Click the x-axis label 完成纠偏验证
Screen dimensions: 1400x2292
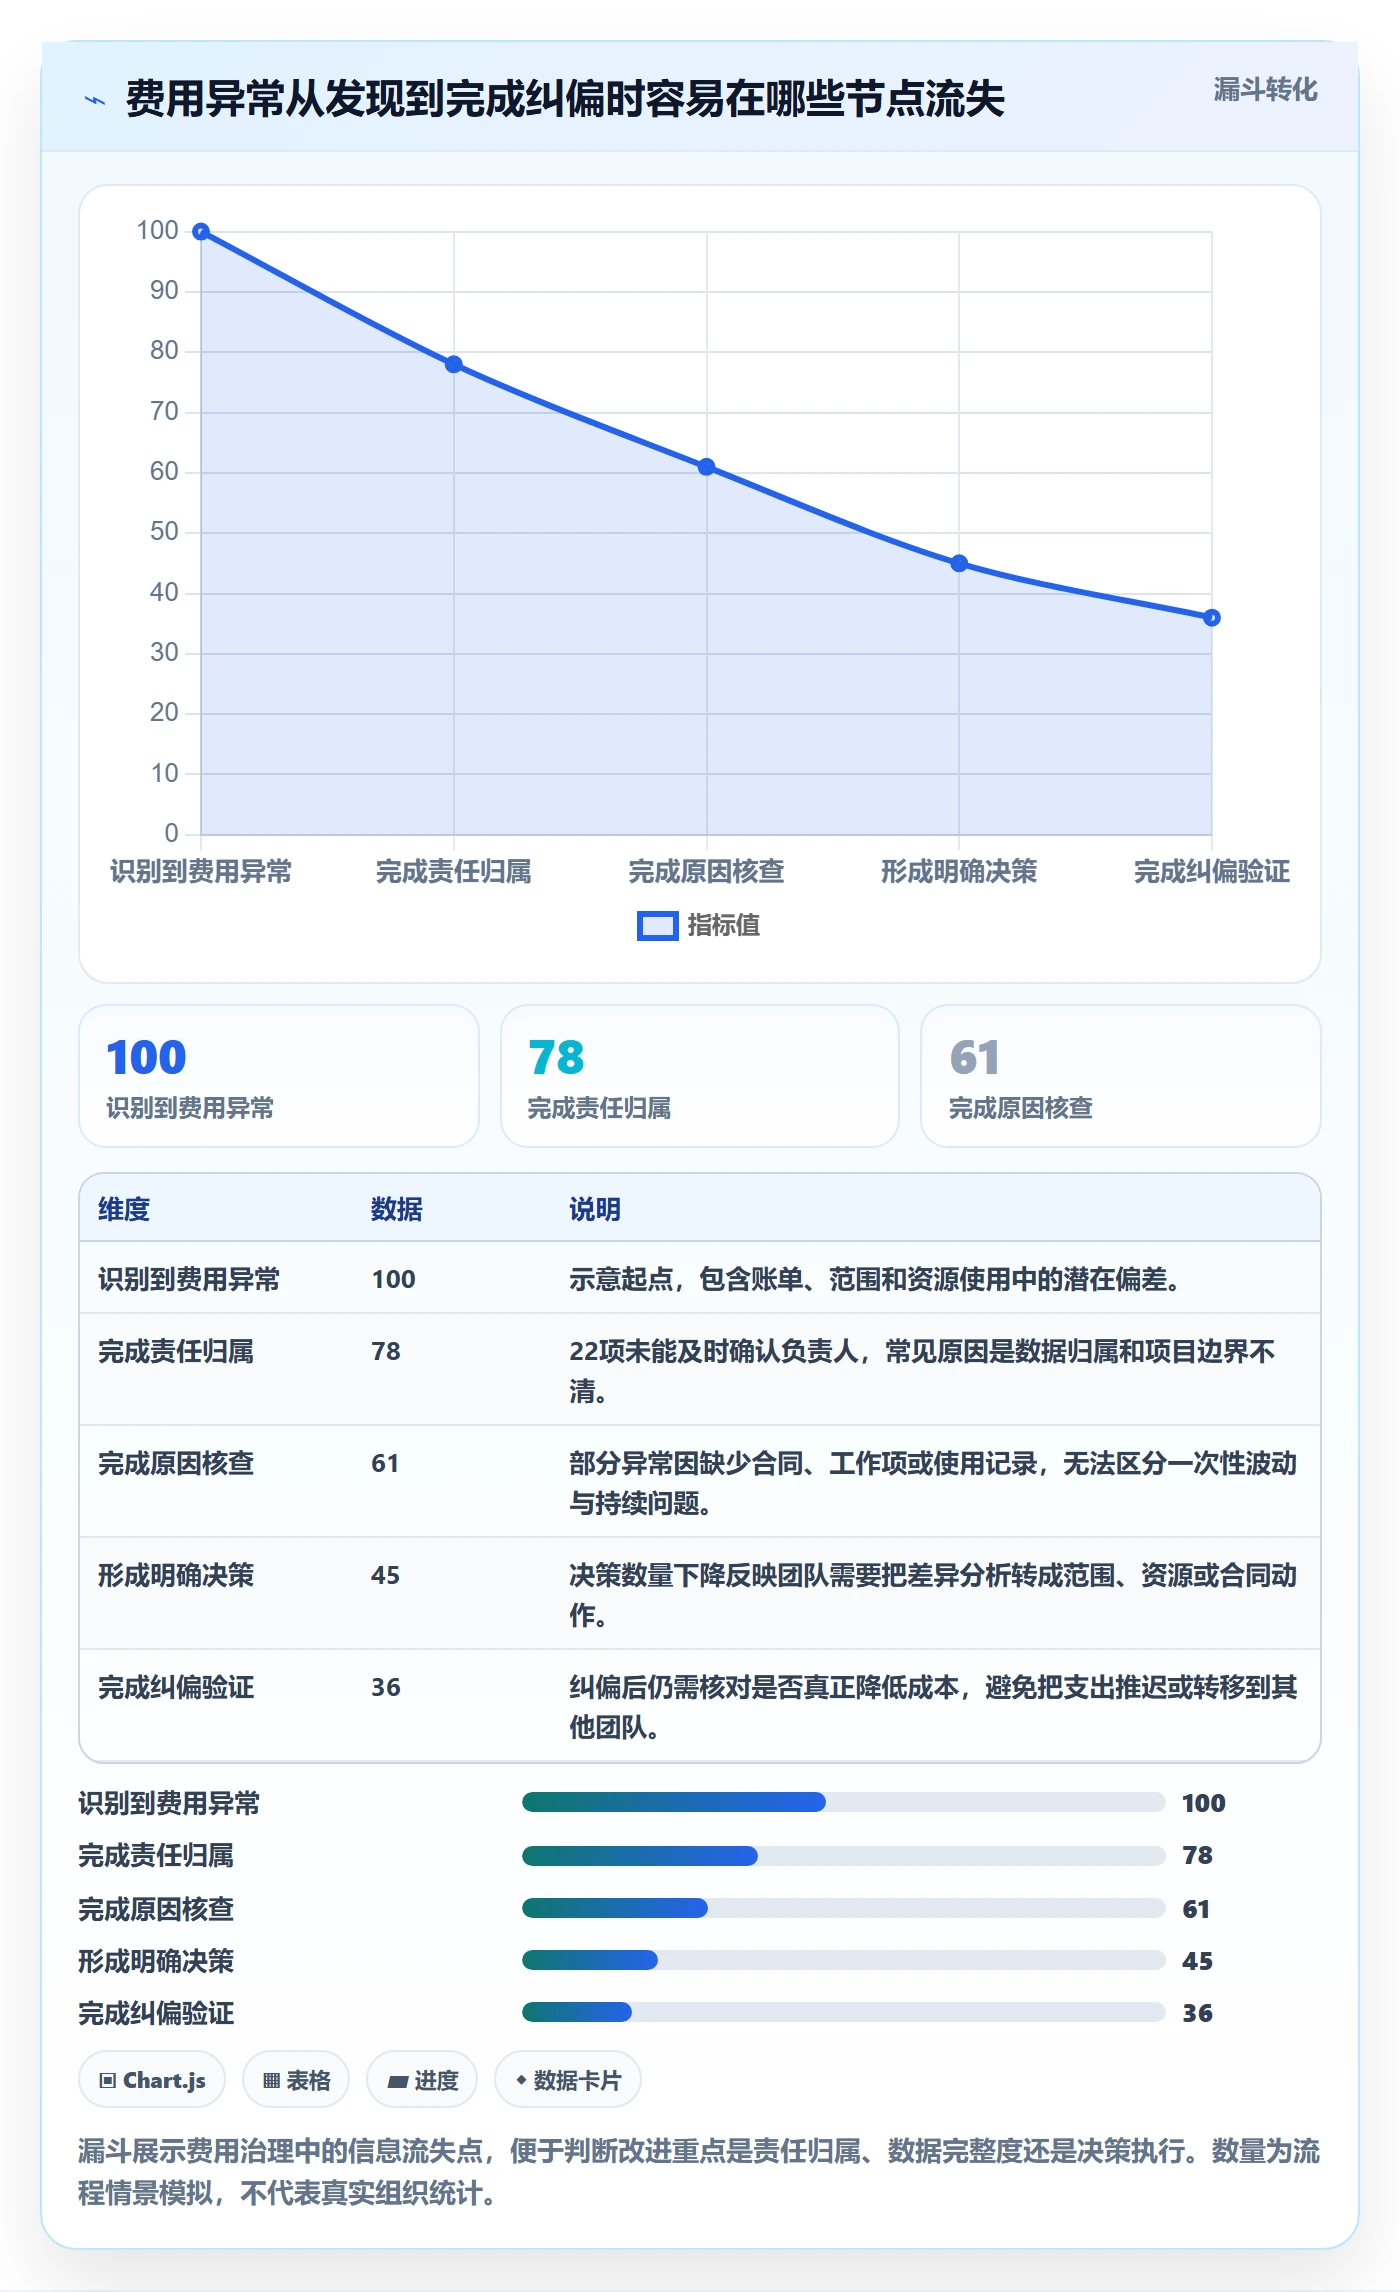[x=1211, y=872]
